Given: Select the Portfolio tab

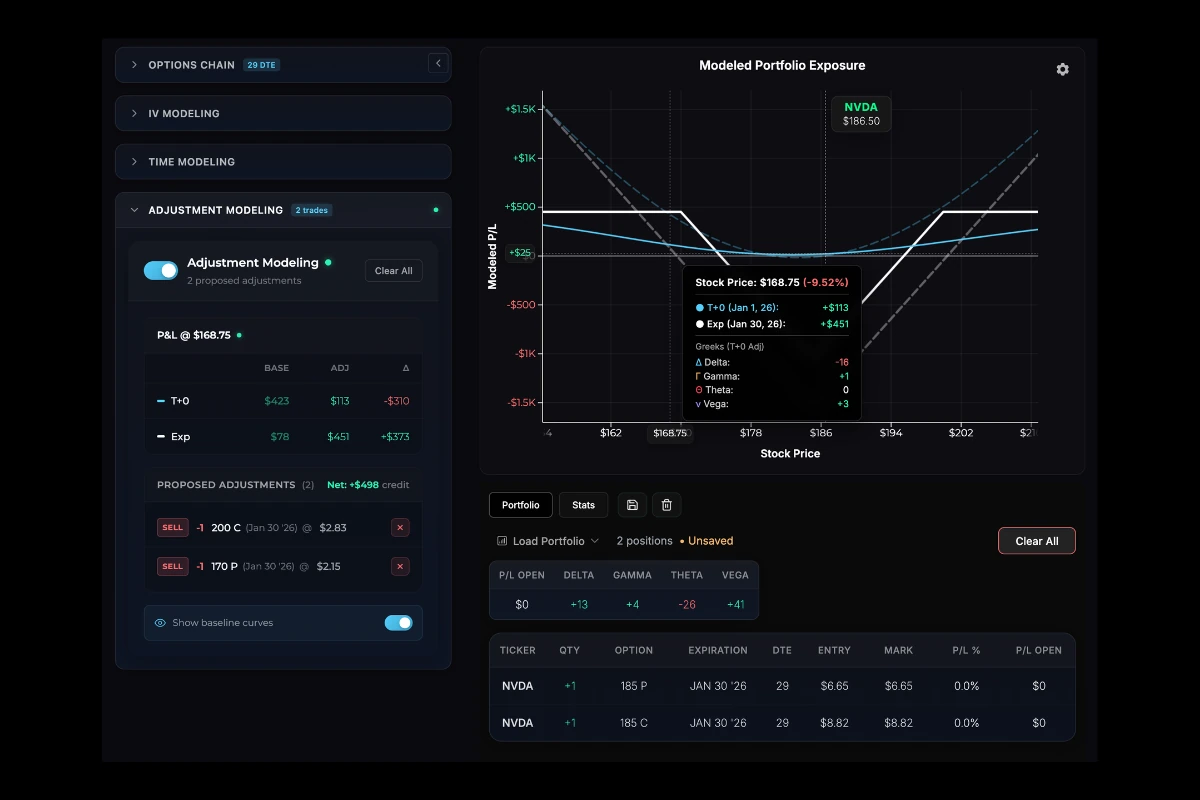Looking at the screenshot, I should click(x=520, y=505).
